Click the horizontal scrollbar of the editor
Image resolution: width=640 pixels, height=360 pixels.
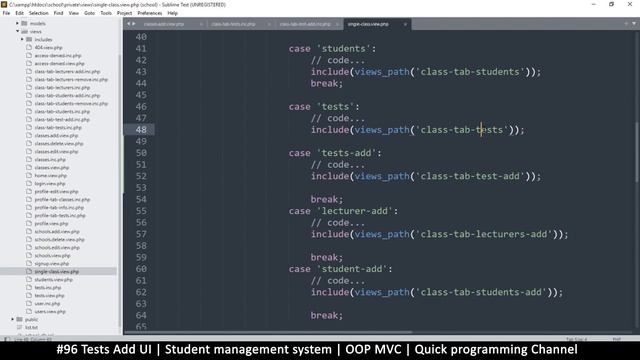click(x=268, y=332)
